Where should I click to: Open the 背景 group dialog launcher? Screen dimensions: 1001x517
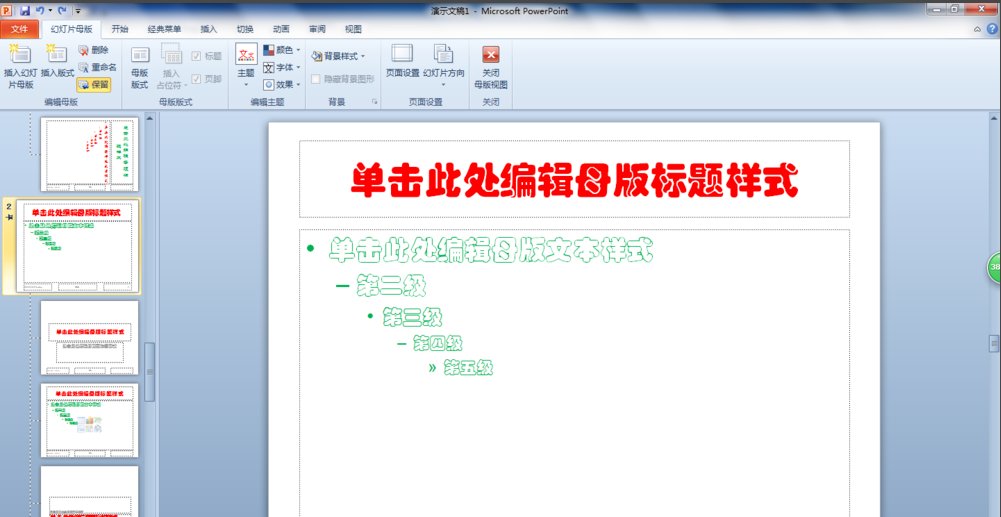pos(374,101)
